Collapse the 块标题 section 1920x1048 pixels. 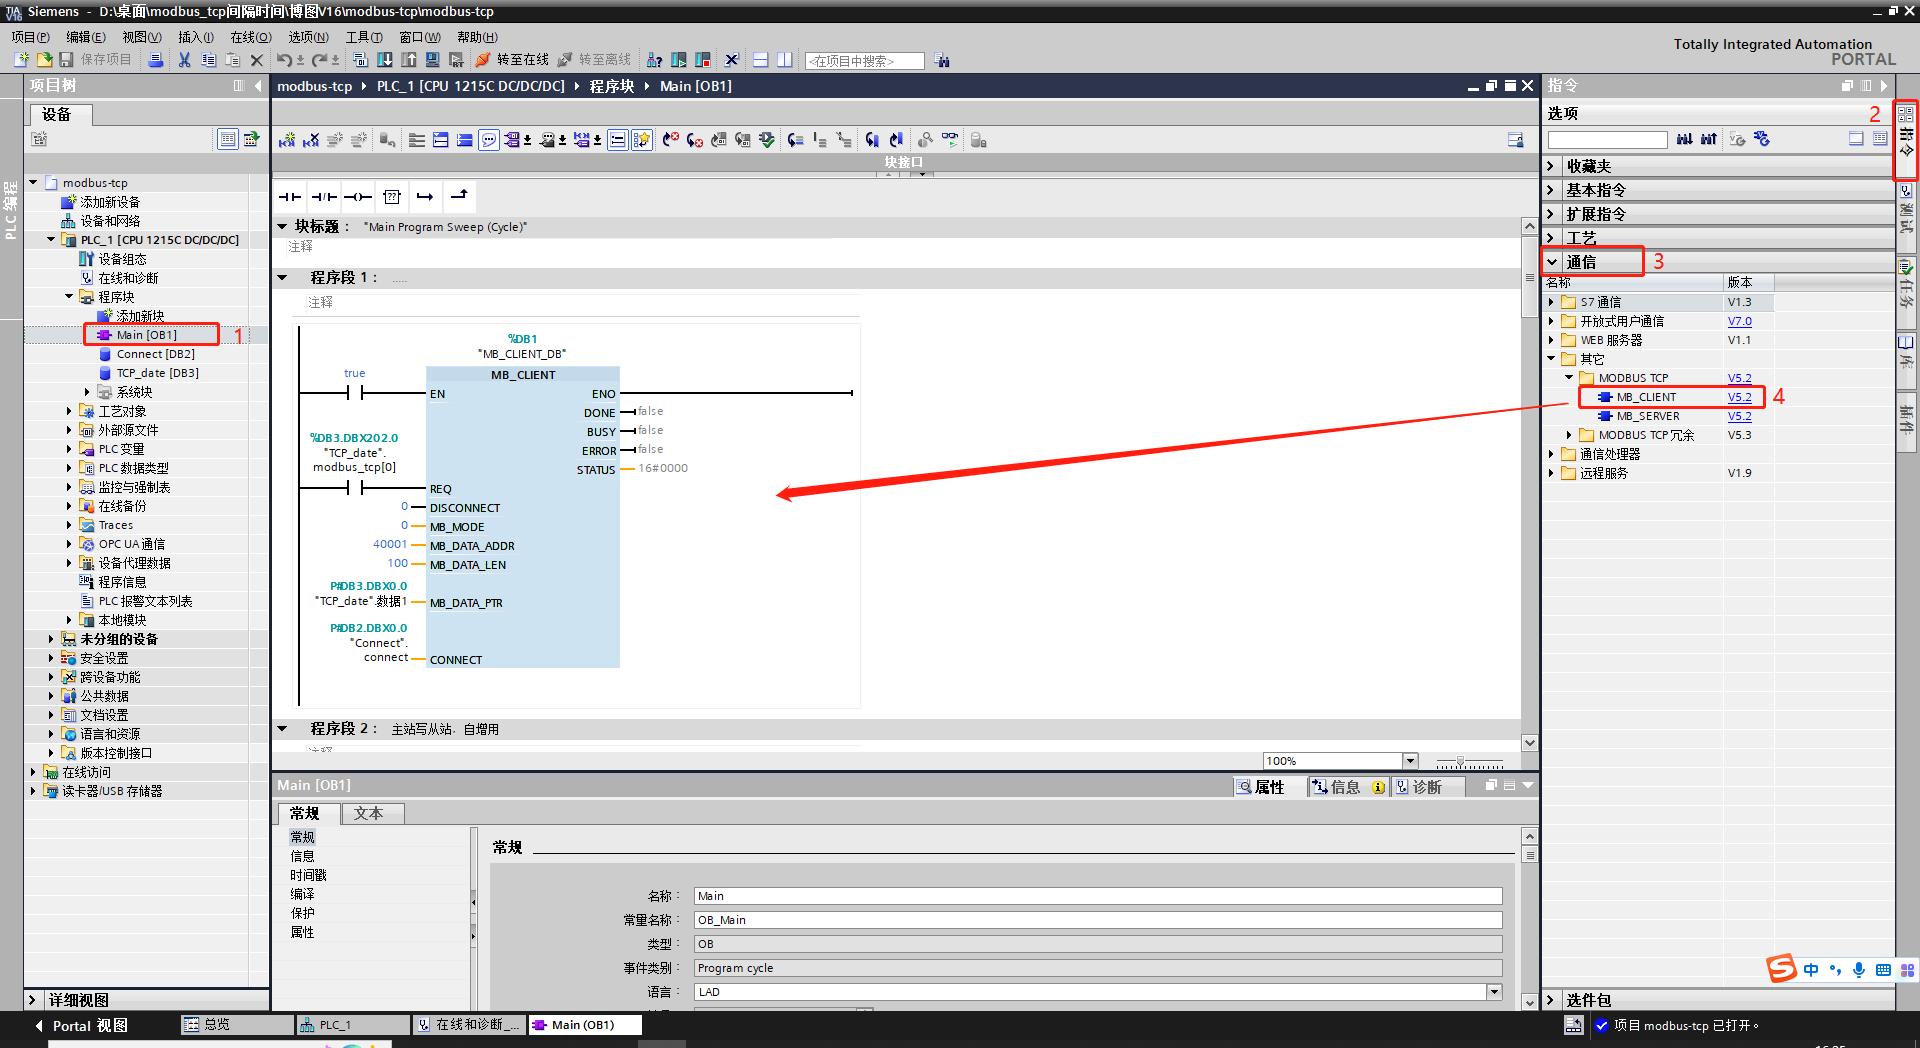point(282,227)
